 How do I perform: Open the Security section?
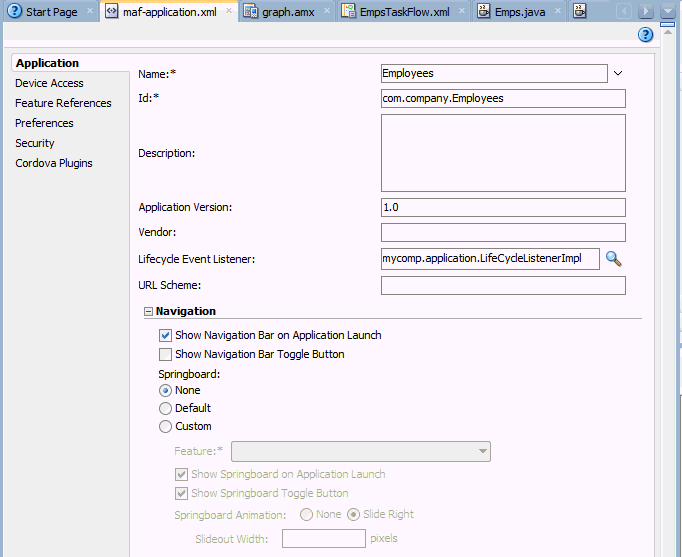point(35,143)
